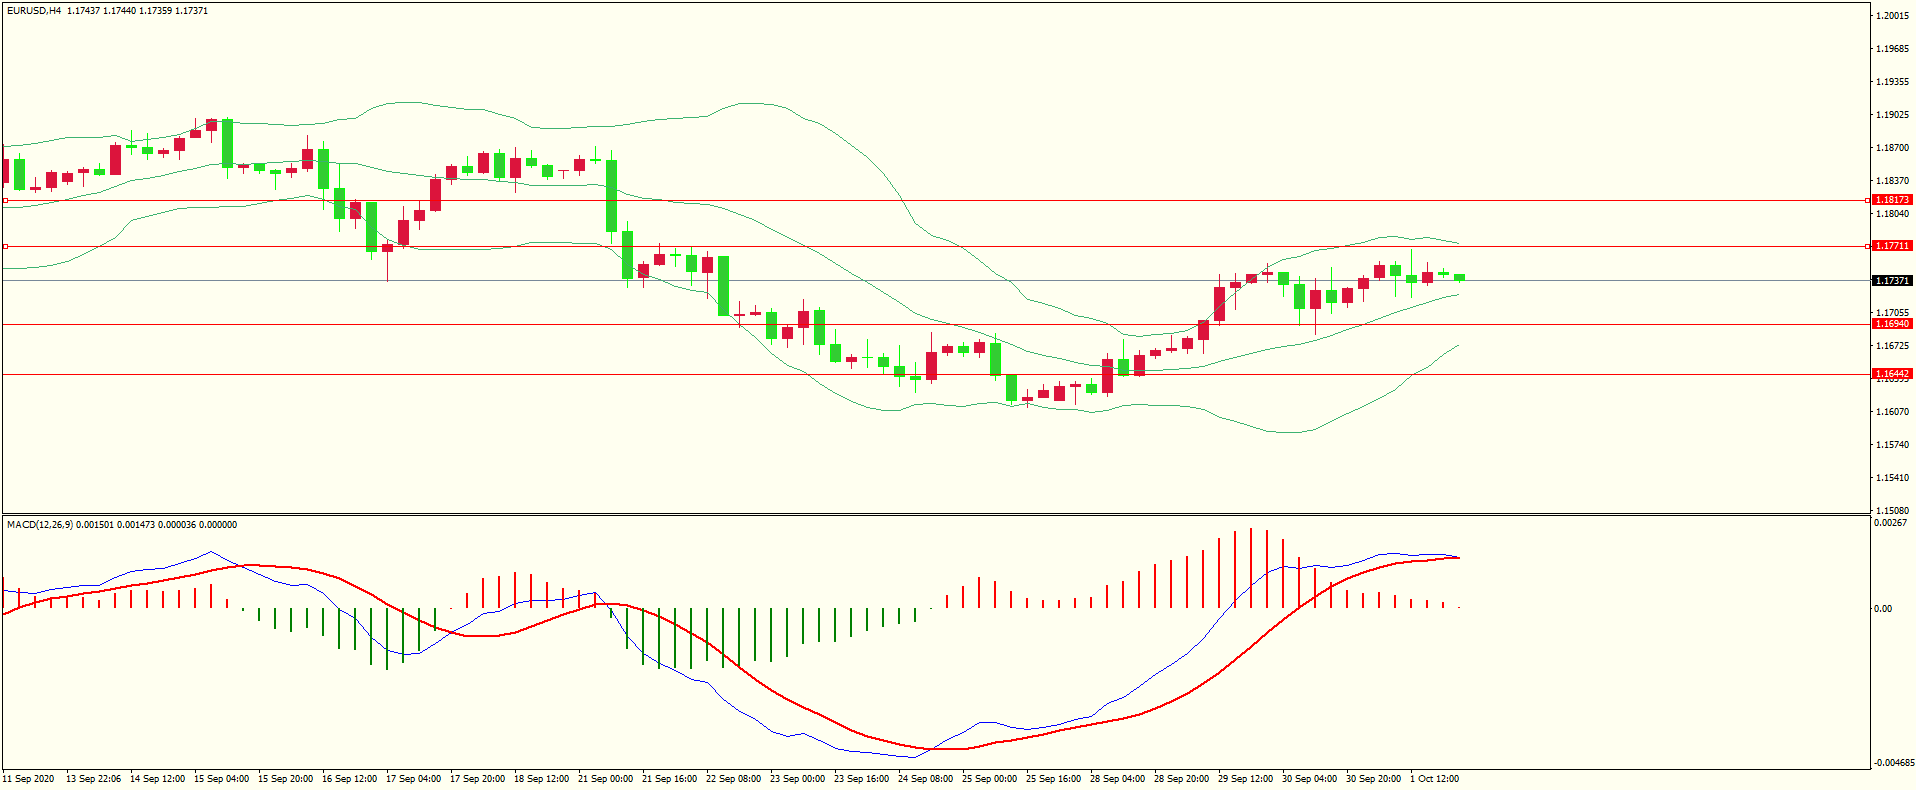Click right anchor square of 1.18173 line

coord(1868,201)
